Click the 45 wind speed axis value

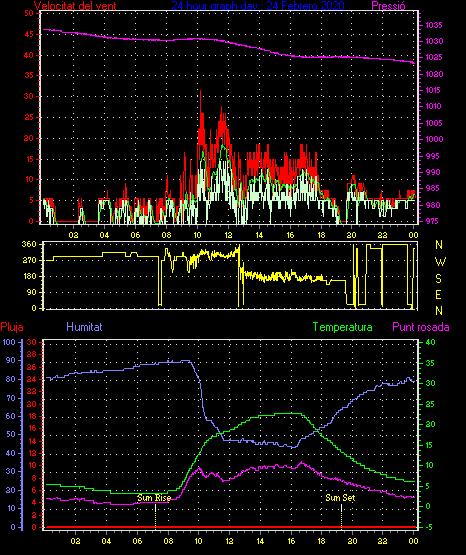point(29,34)
